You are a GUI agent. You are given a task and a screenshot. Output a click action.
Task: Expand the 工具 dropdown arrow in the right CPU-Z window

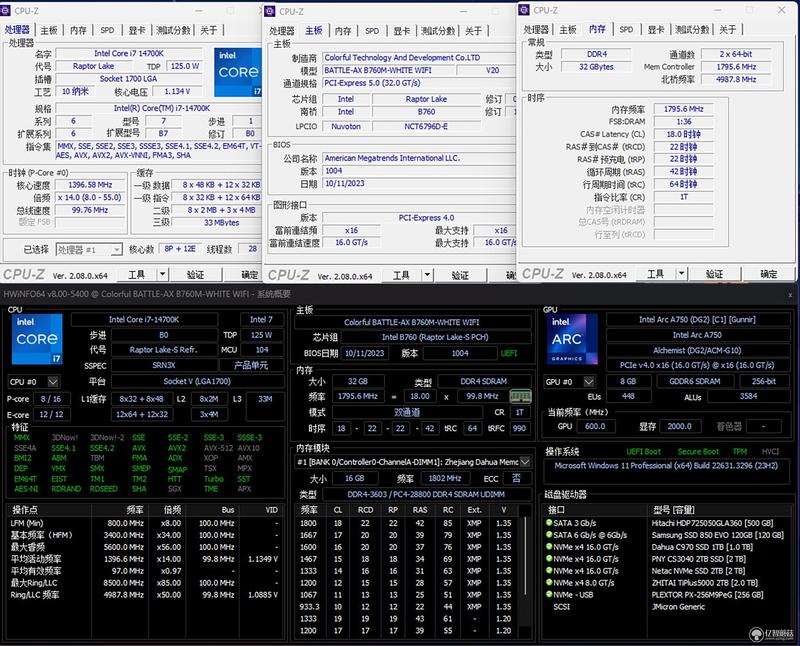(x=681, y=274)
